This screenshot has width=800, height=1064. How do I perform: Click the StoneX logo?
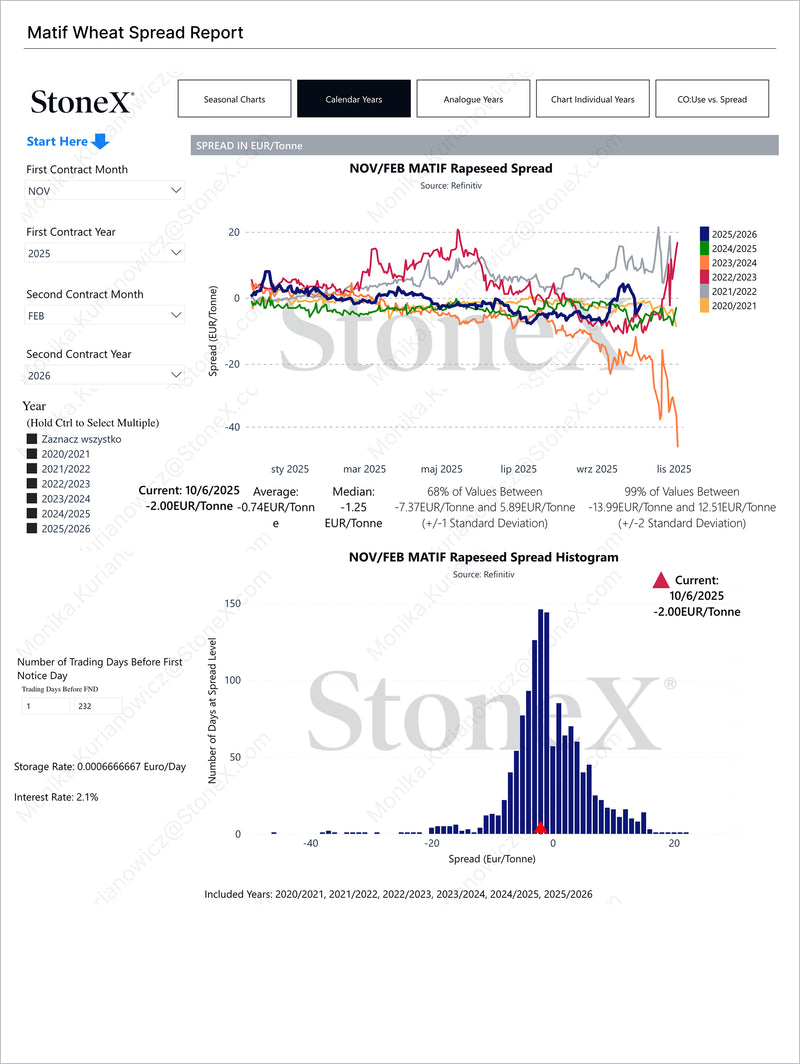[81, 101]
